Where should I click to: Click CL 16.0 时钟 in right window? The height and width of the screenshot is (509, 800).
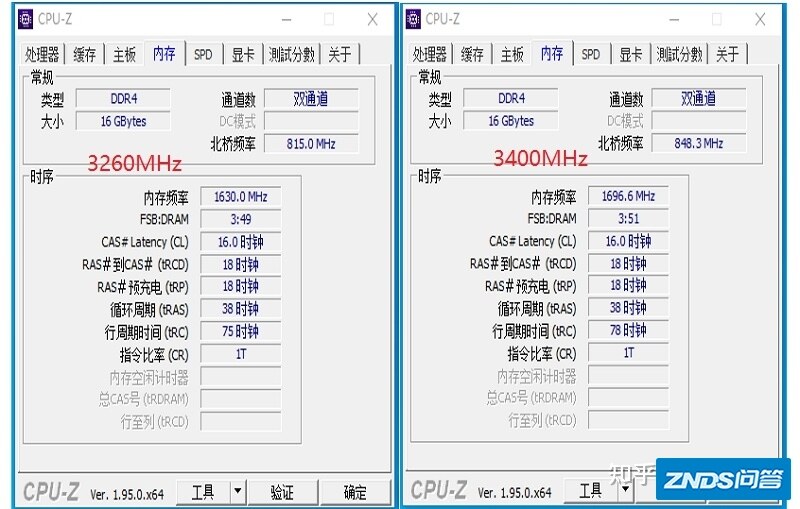(628, 241)
